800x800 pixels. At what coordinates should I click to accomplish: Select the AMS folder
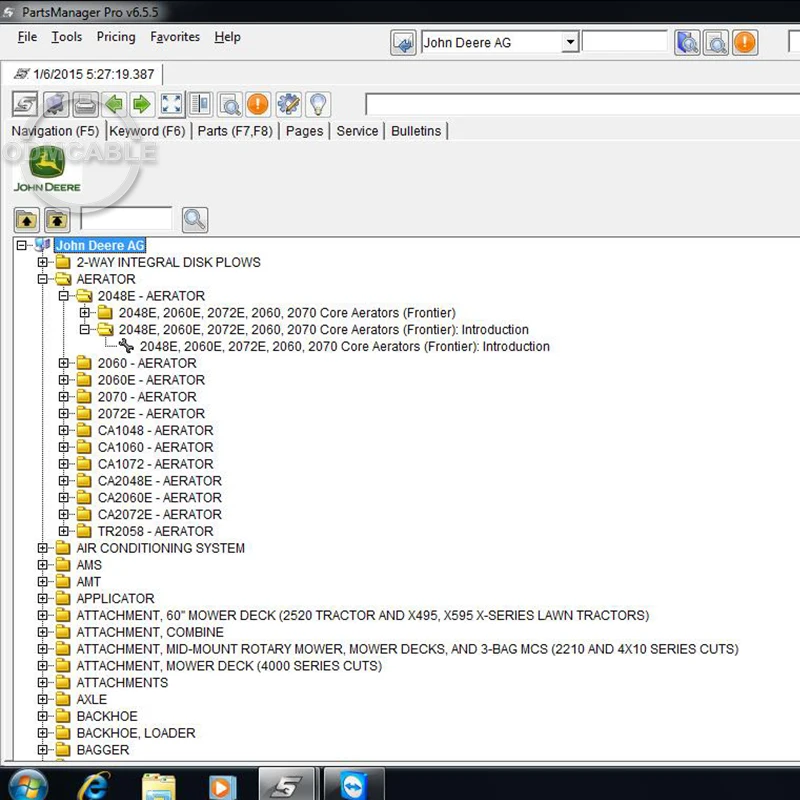coord(89,565)
